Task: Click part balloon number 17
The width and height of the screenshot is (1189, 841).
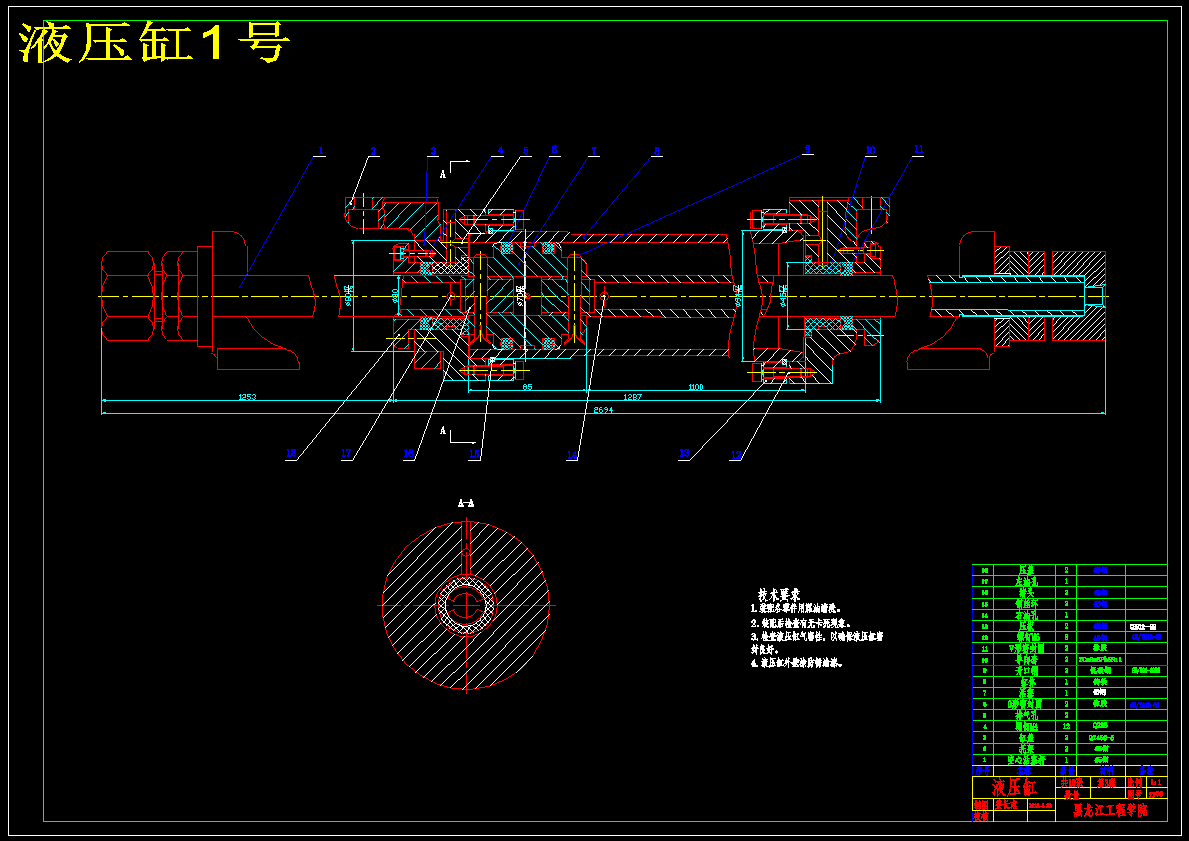Action: [347, 454]
